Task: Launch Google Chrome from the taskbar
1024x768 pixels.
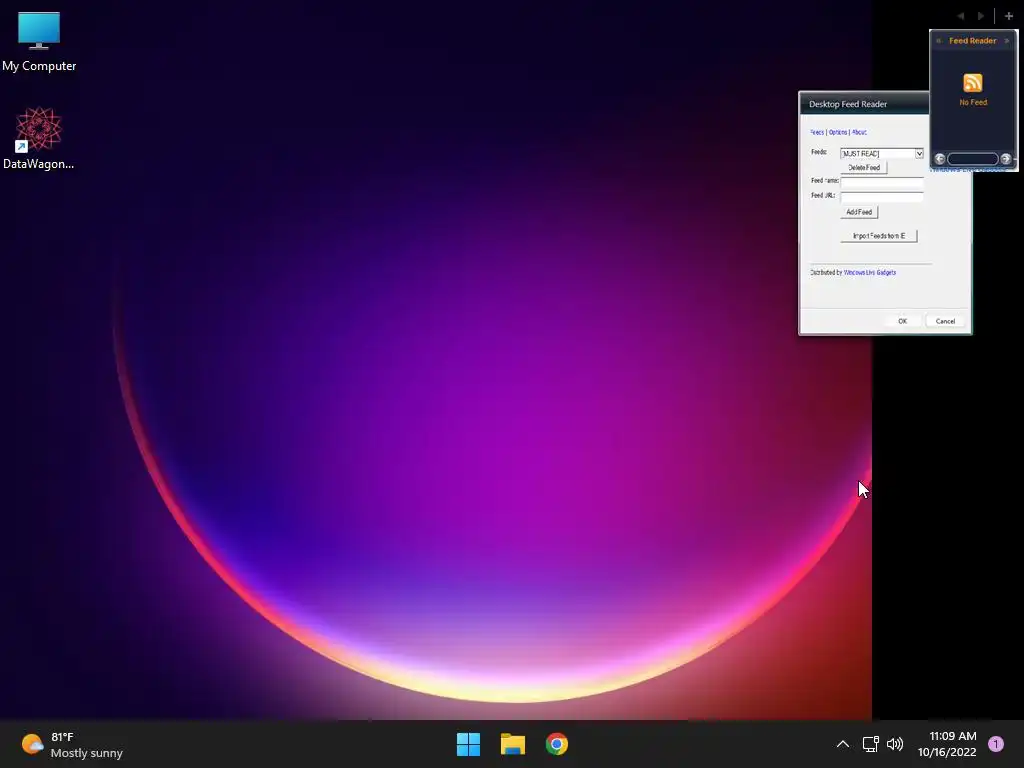Action: click(556, 744)
